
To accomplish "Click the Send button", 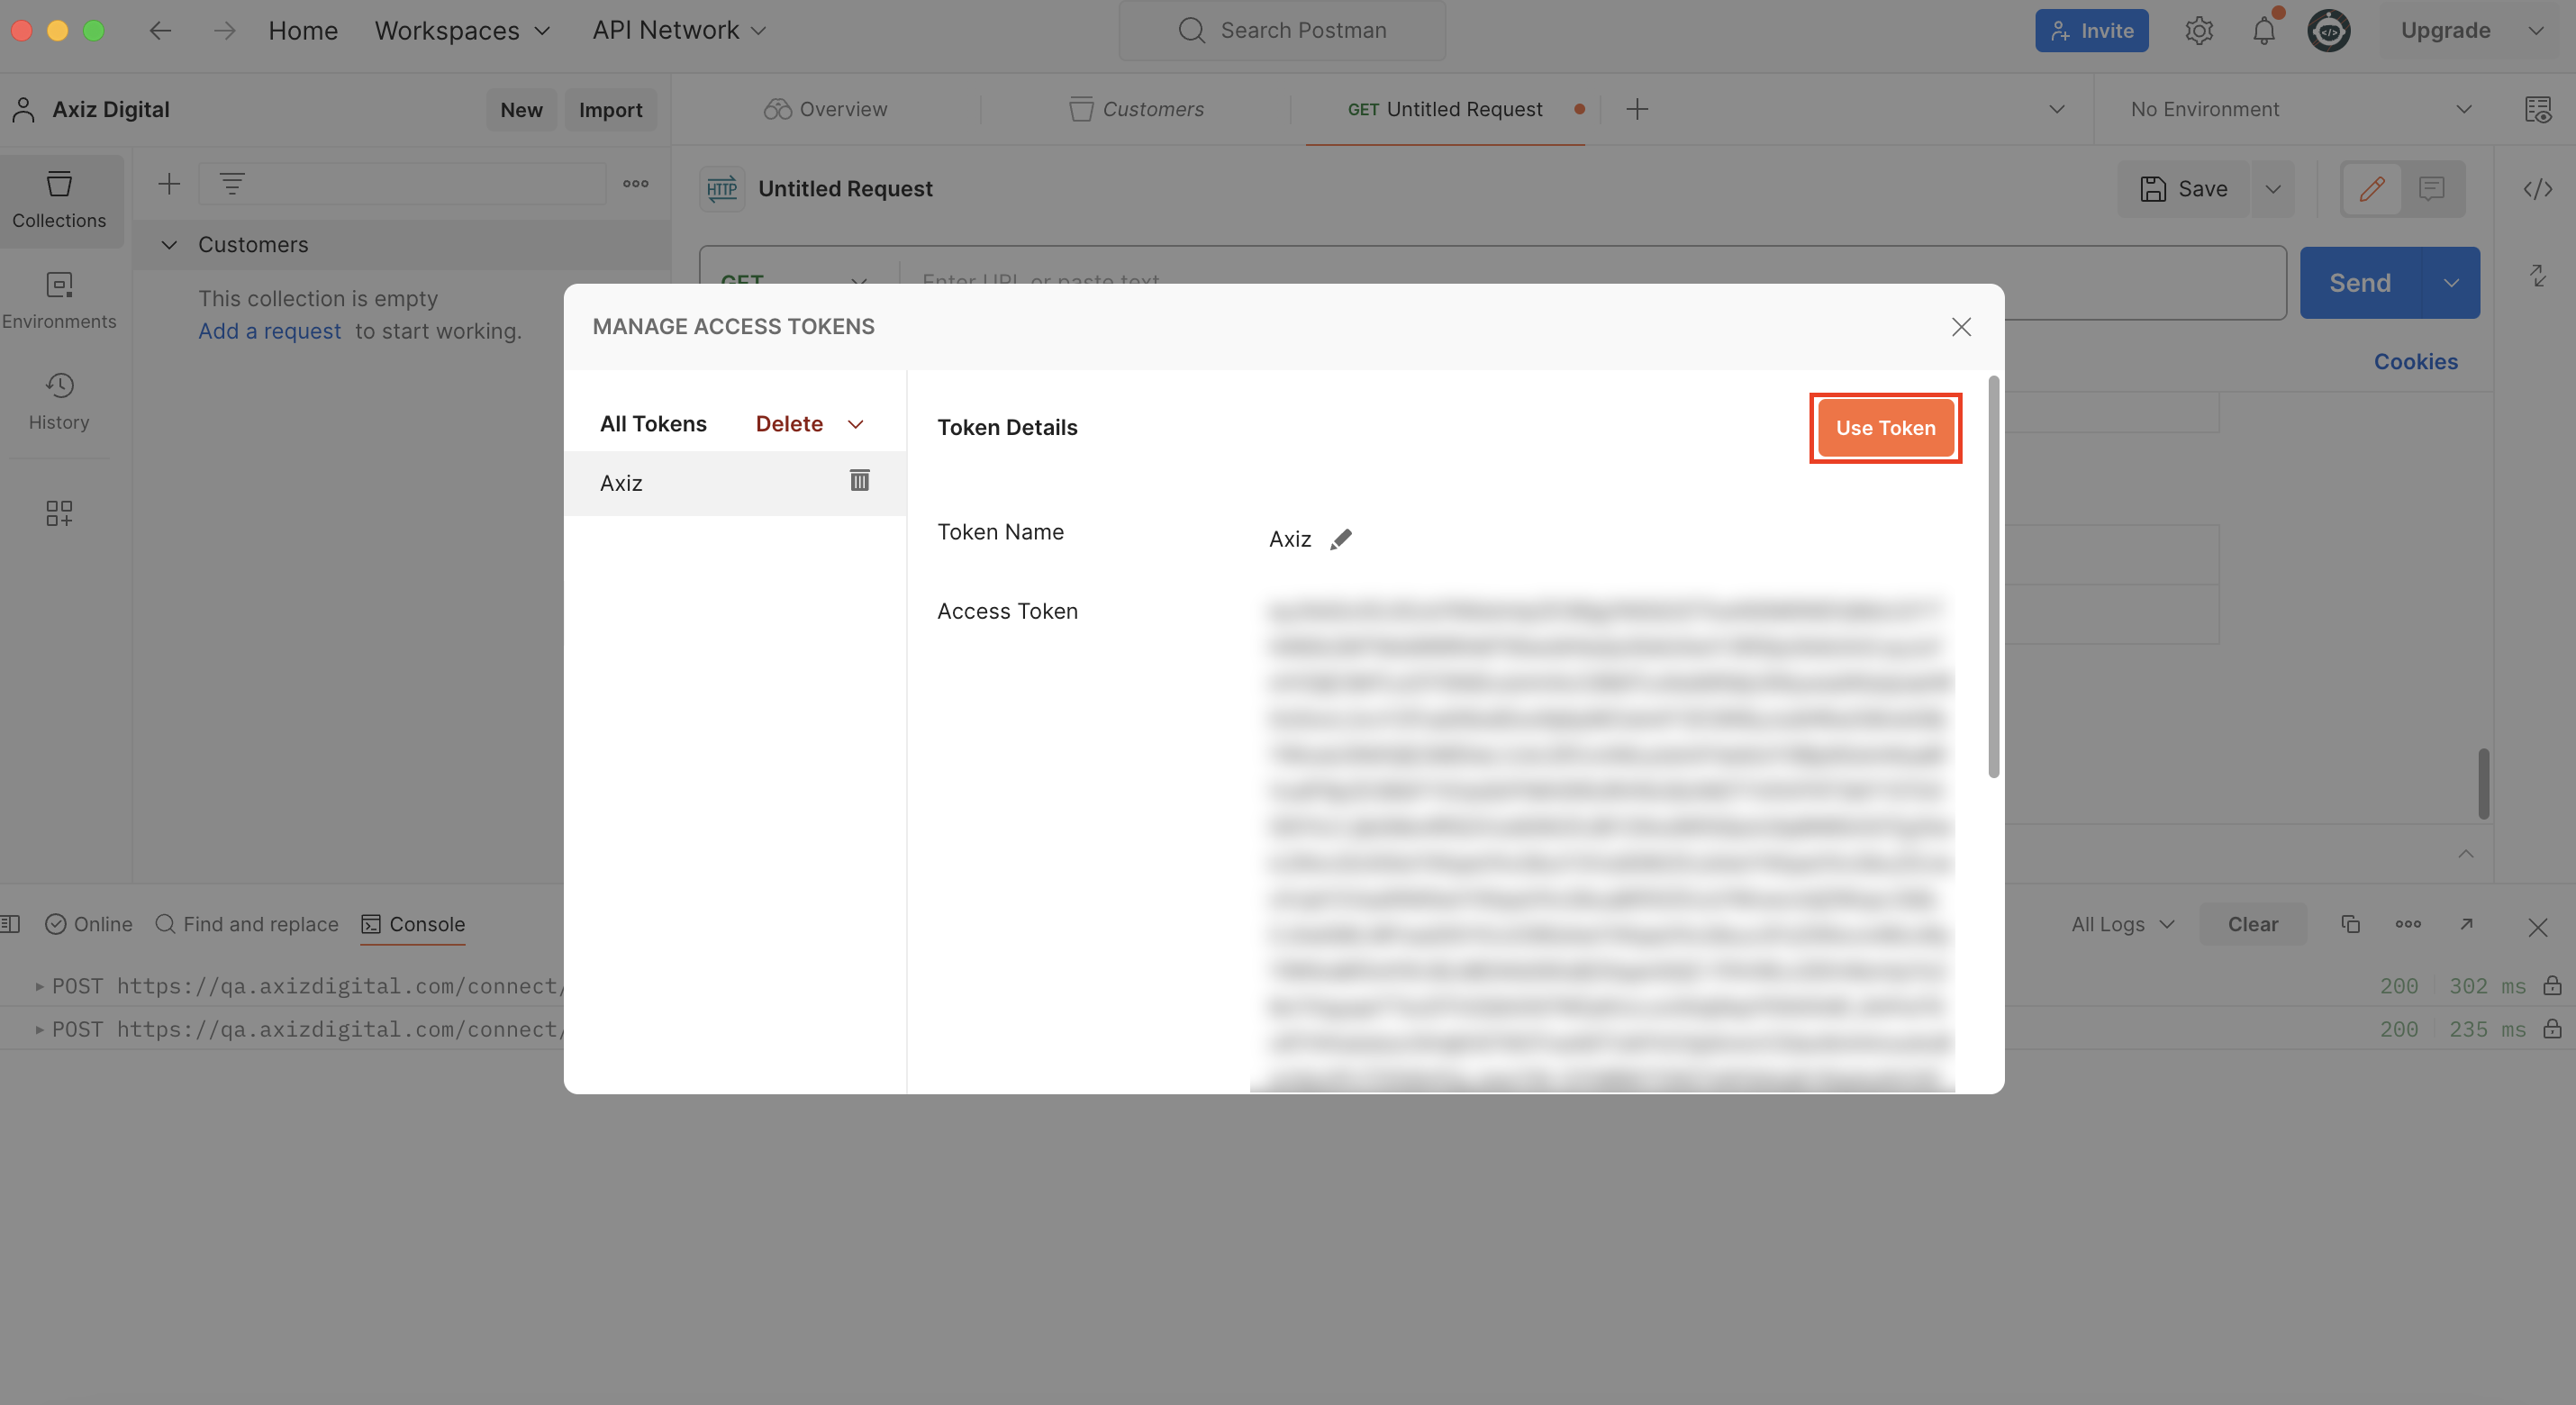I will coord(2360,283).
